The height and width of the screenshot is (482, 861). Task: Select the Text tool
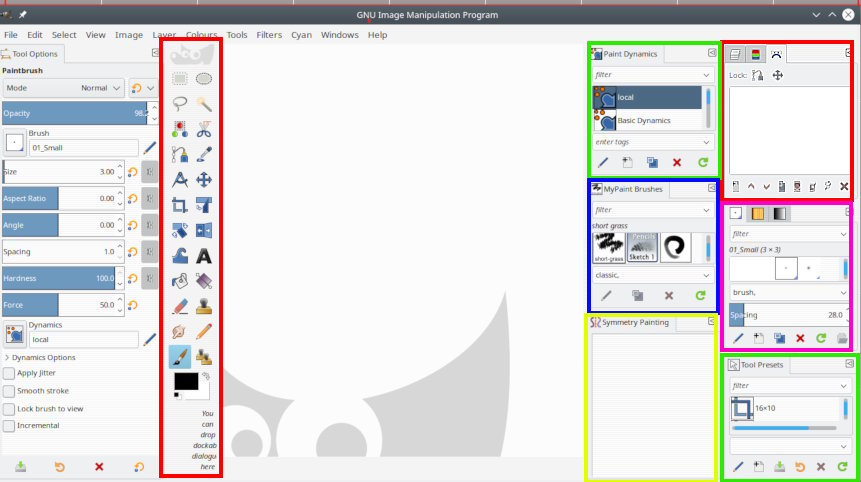click(x=204, y=256)
